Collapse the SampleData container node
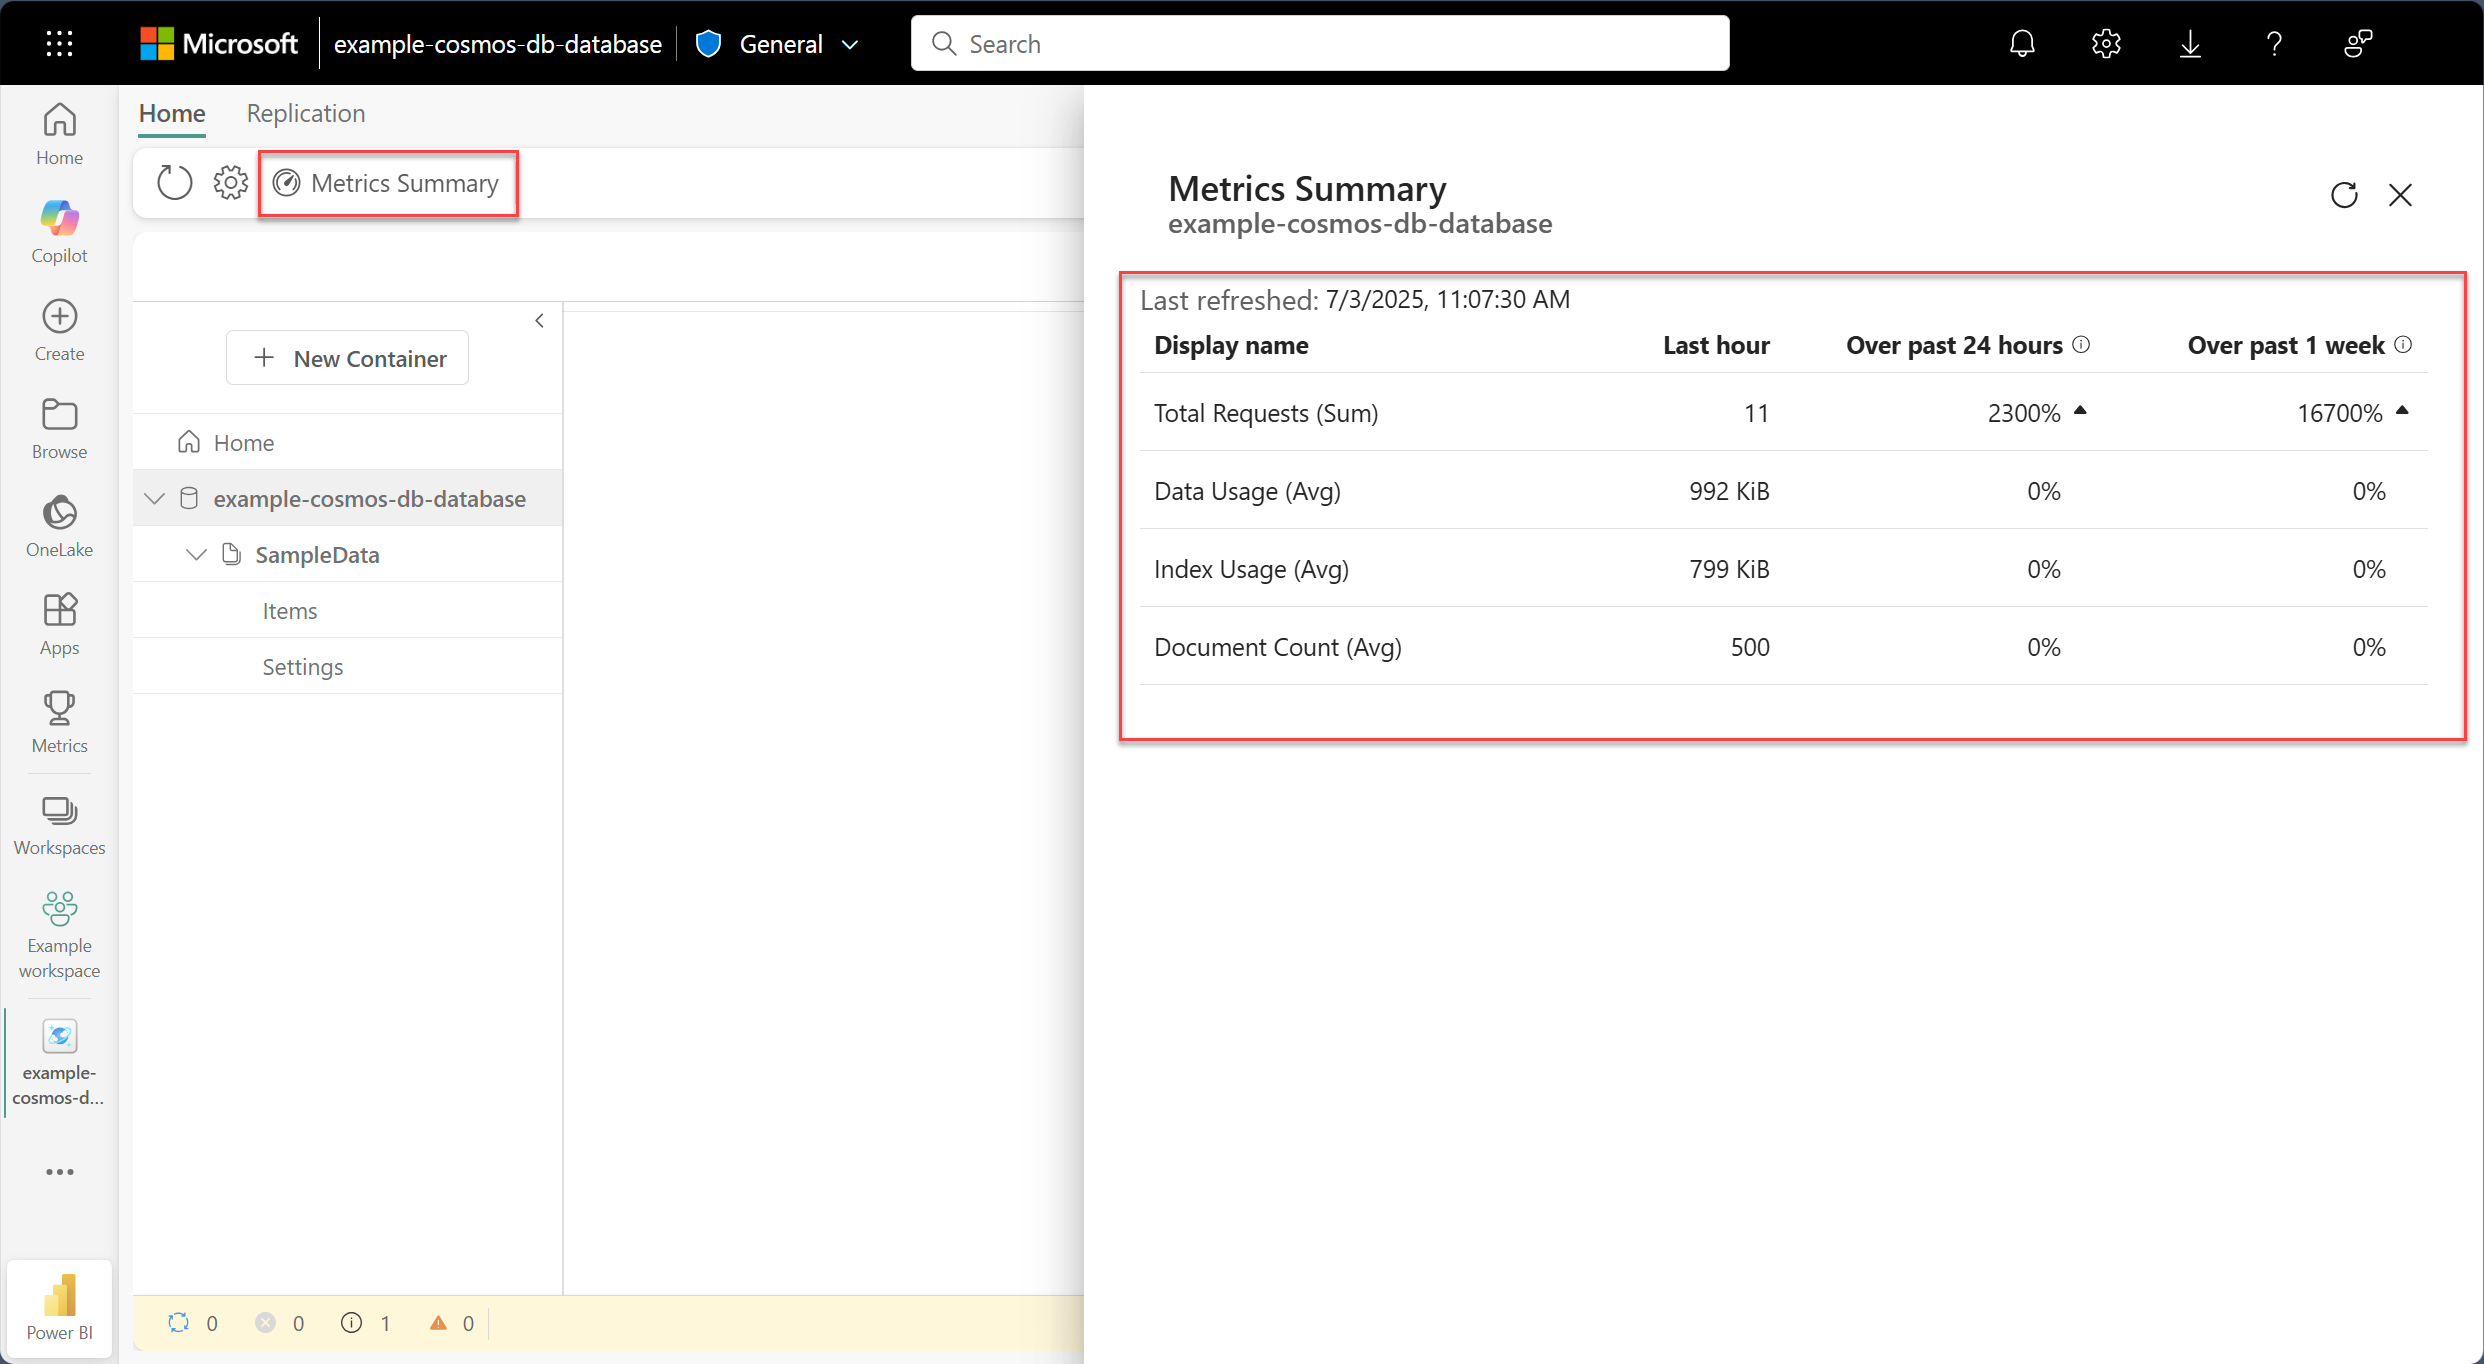 (197, 555)
